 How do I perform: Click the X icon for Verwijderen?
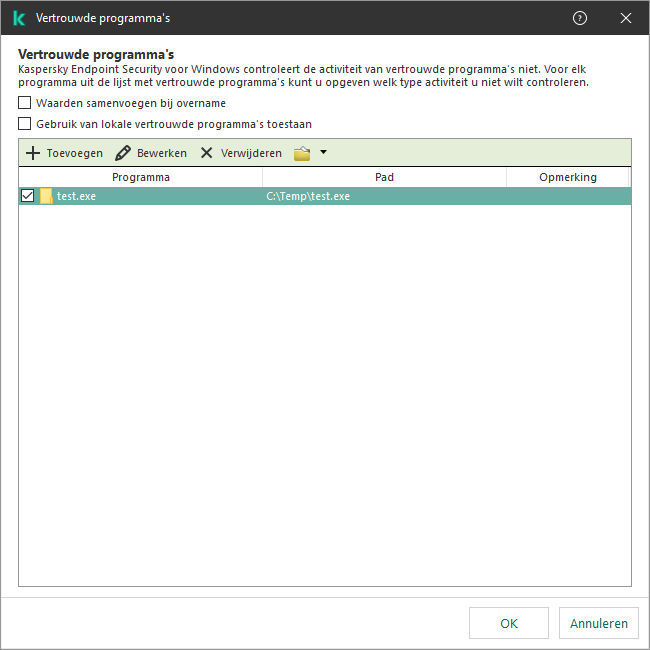(206, 153)
